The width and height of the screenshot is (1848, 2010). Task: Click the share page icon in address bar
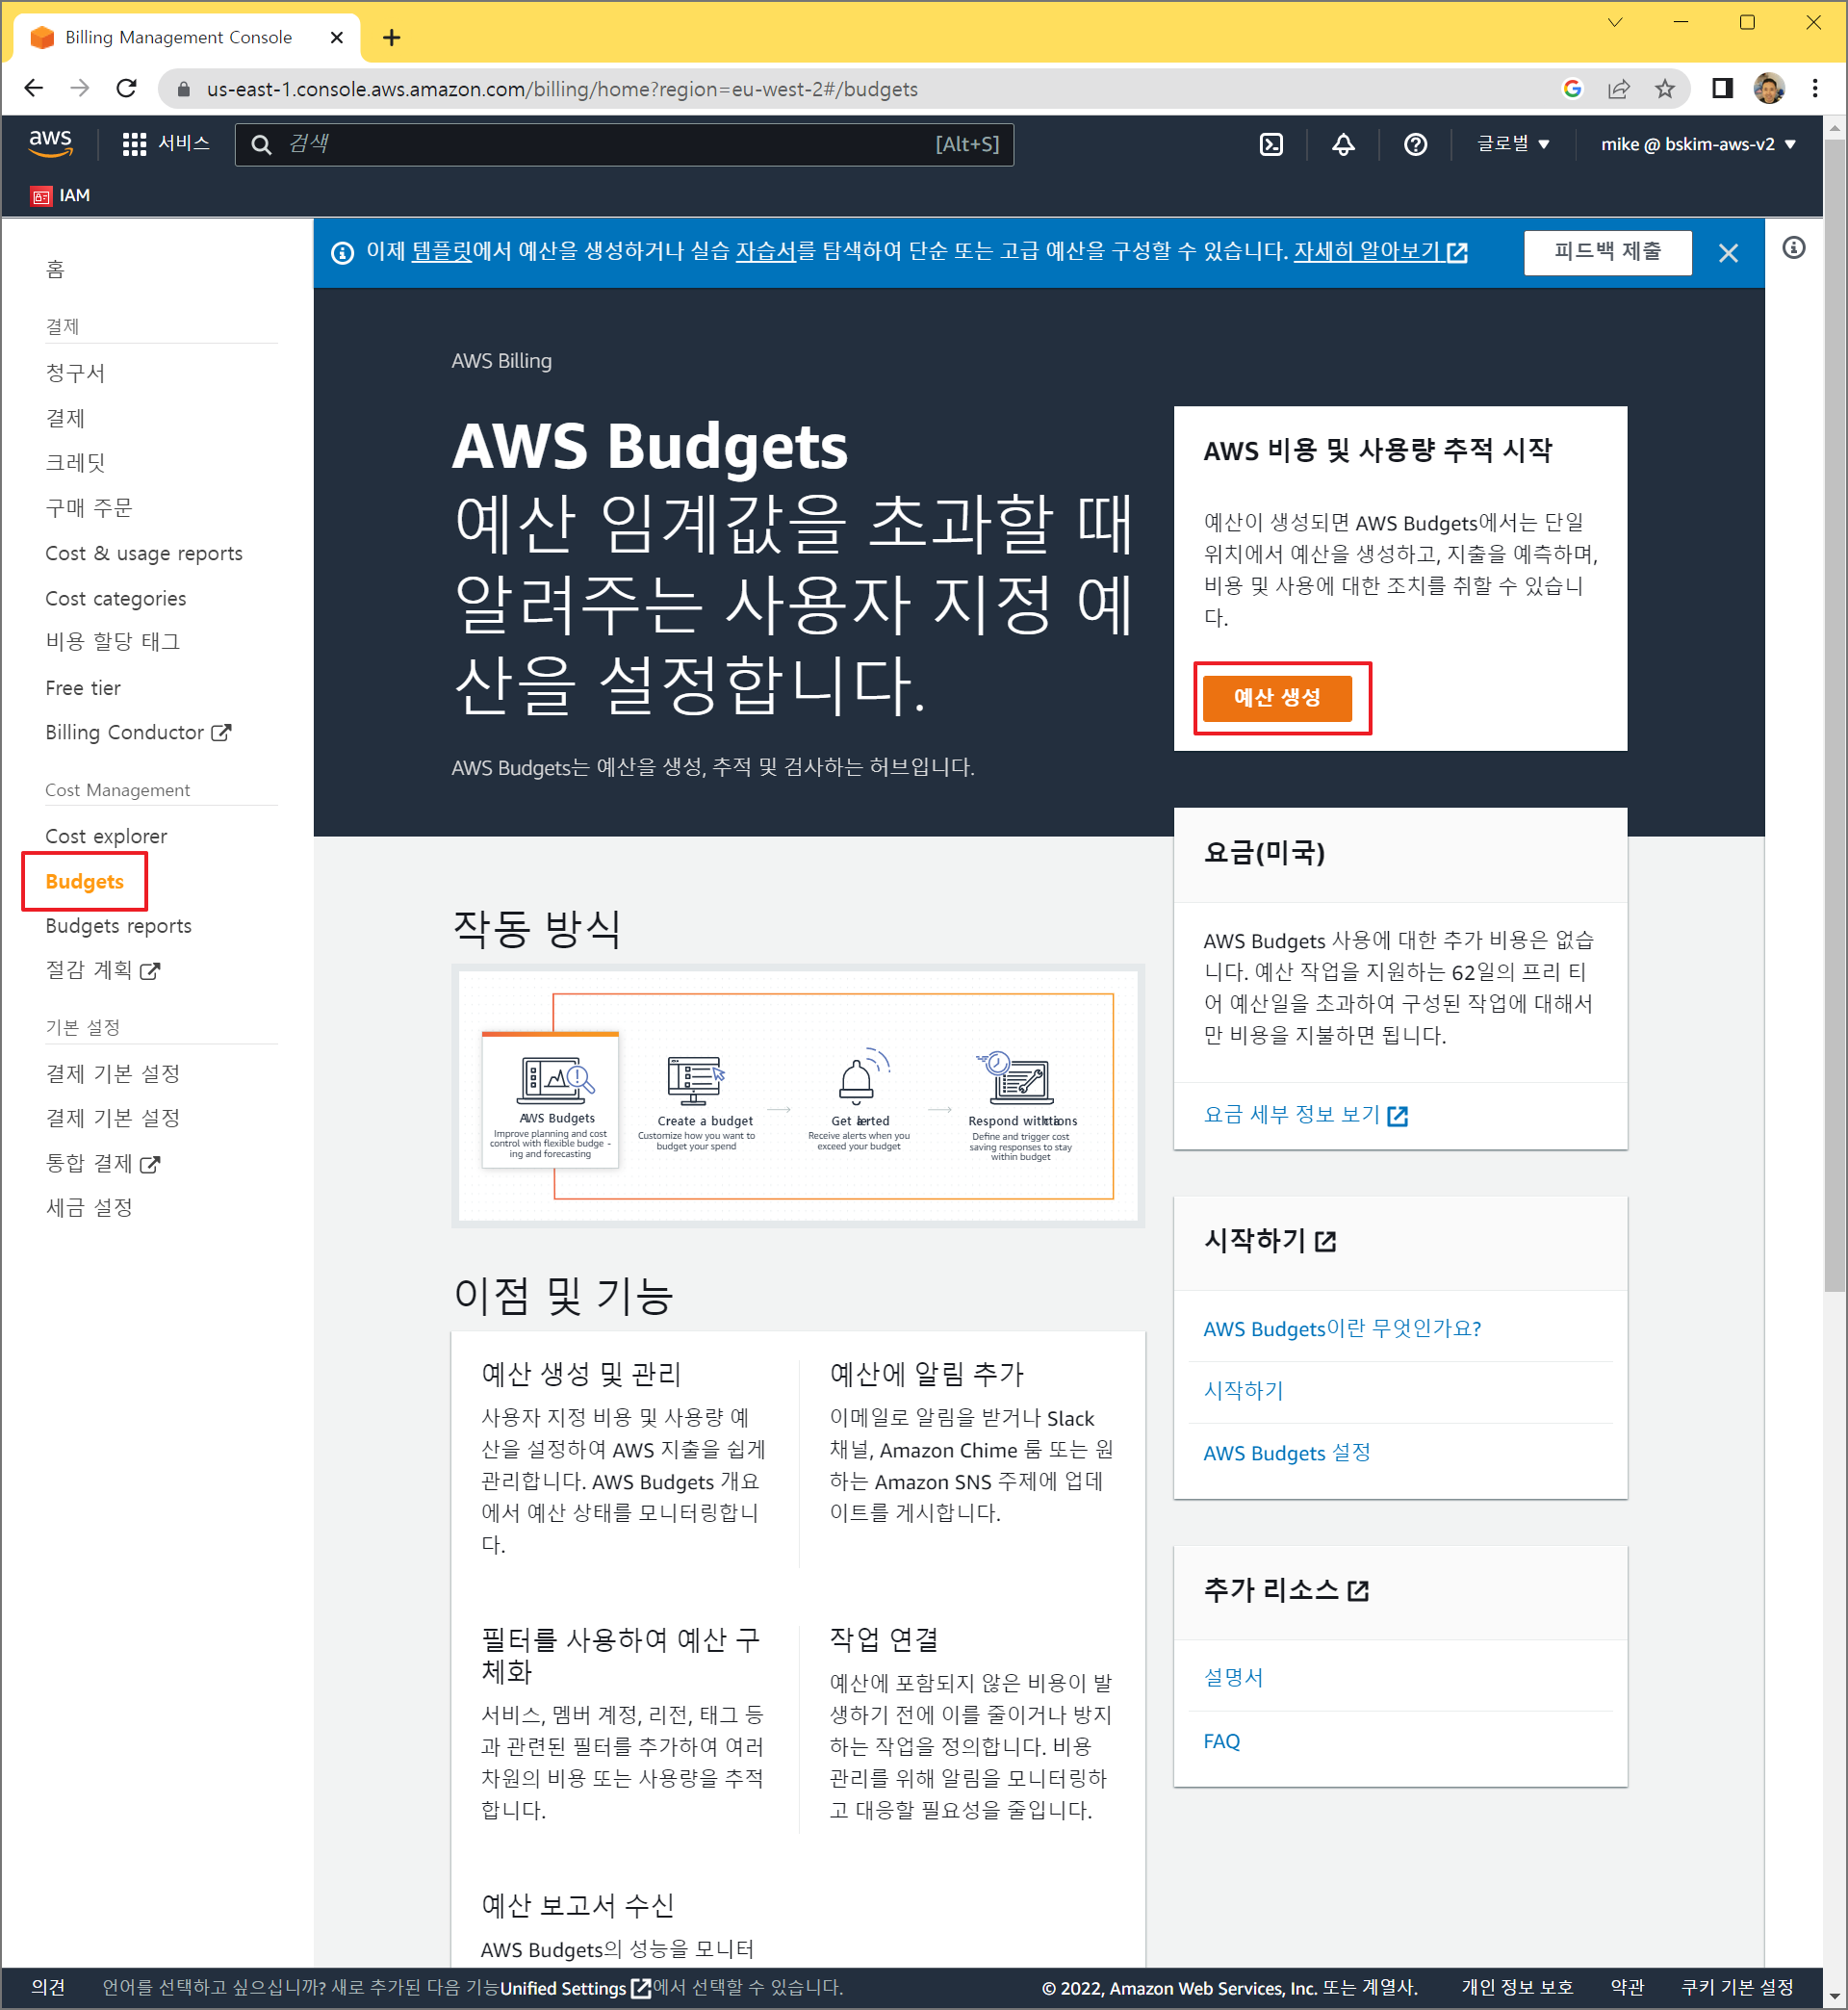click(x=1619, y=89)
